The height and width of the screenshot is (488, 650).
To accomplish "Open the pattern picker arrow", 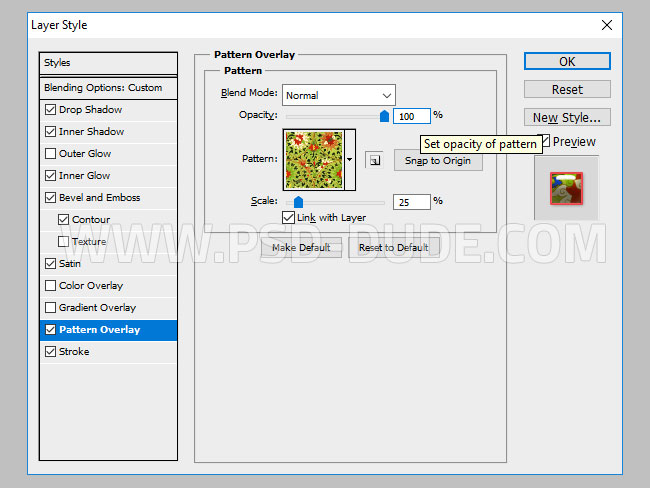I will point(350,160).
